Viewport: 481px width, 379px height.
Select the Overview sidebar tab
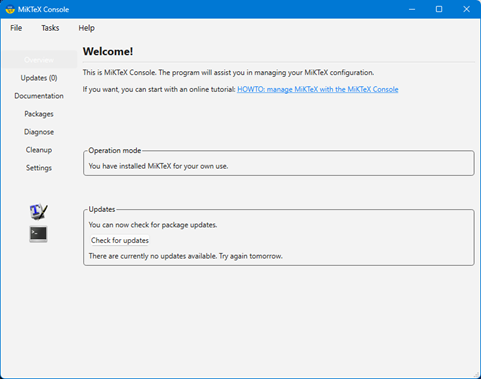click(x=39, y=60)
